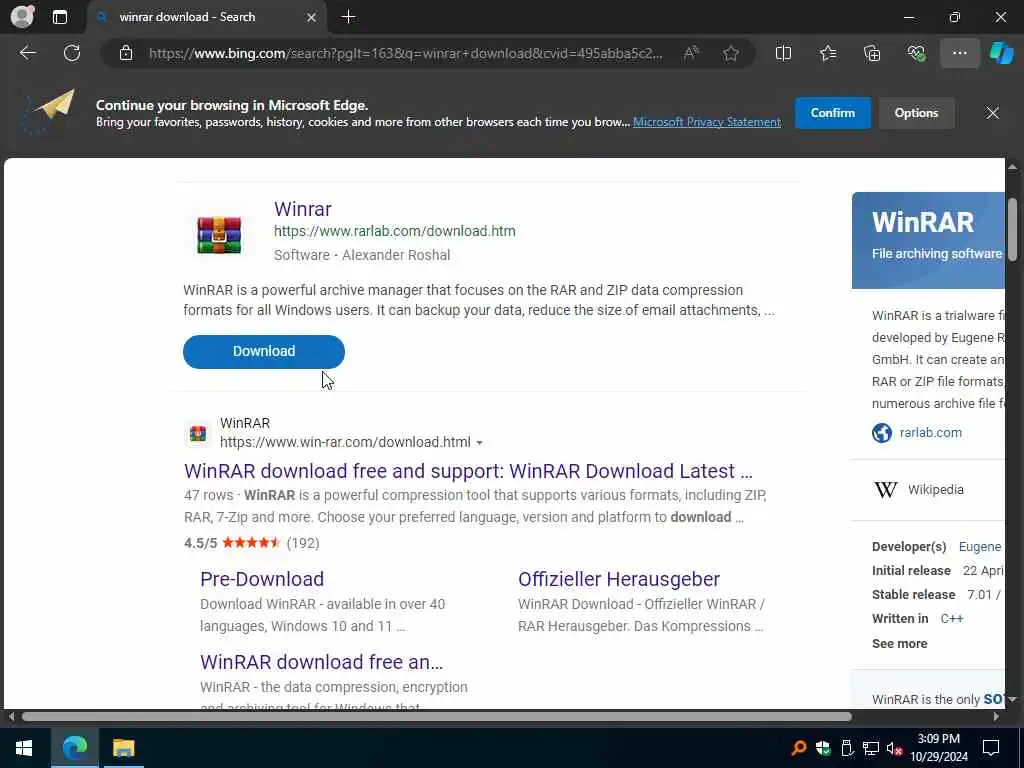Viewport: 1024px width, 768px height.
Task: Open Favorites list icon
Action: coord(828,53)
